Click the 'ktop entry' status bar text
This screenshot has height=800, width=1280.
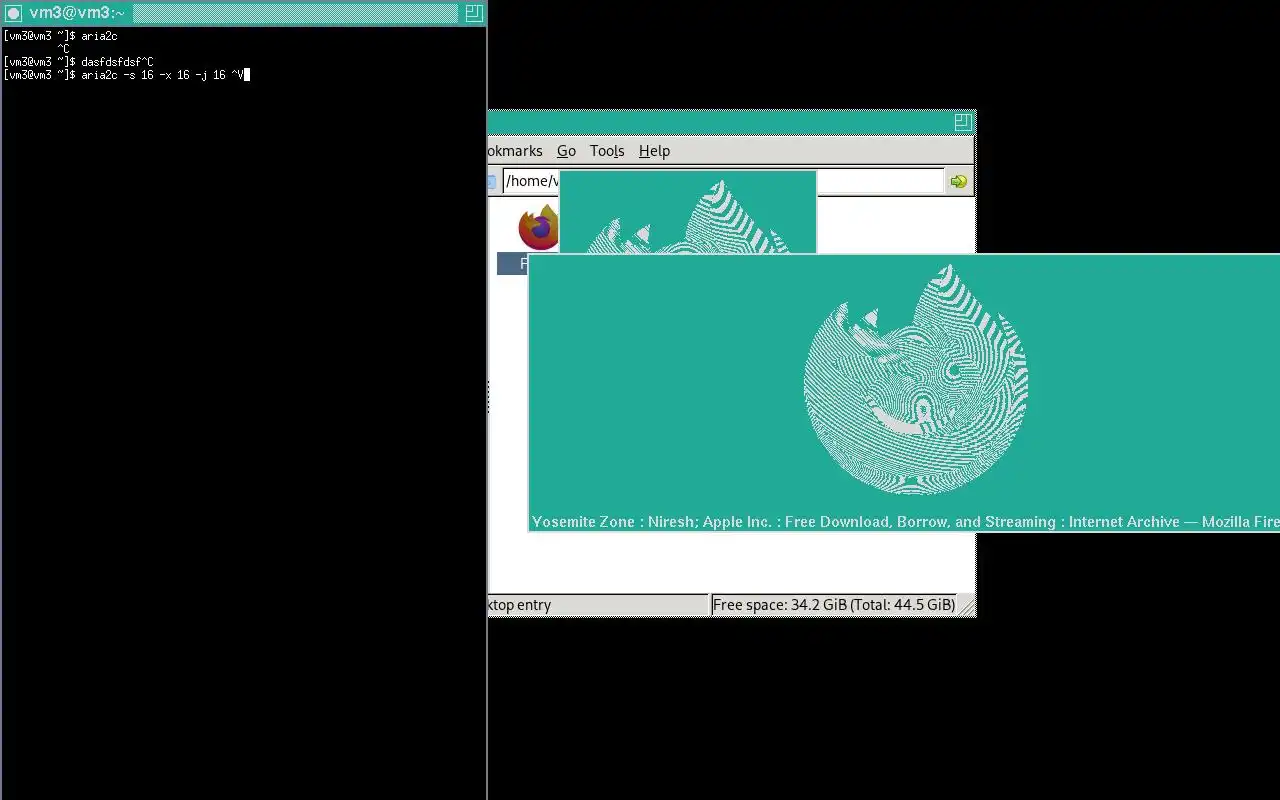519,605
